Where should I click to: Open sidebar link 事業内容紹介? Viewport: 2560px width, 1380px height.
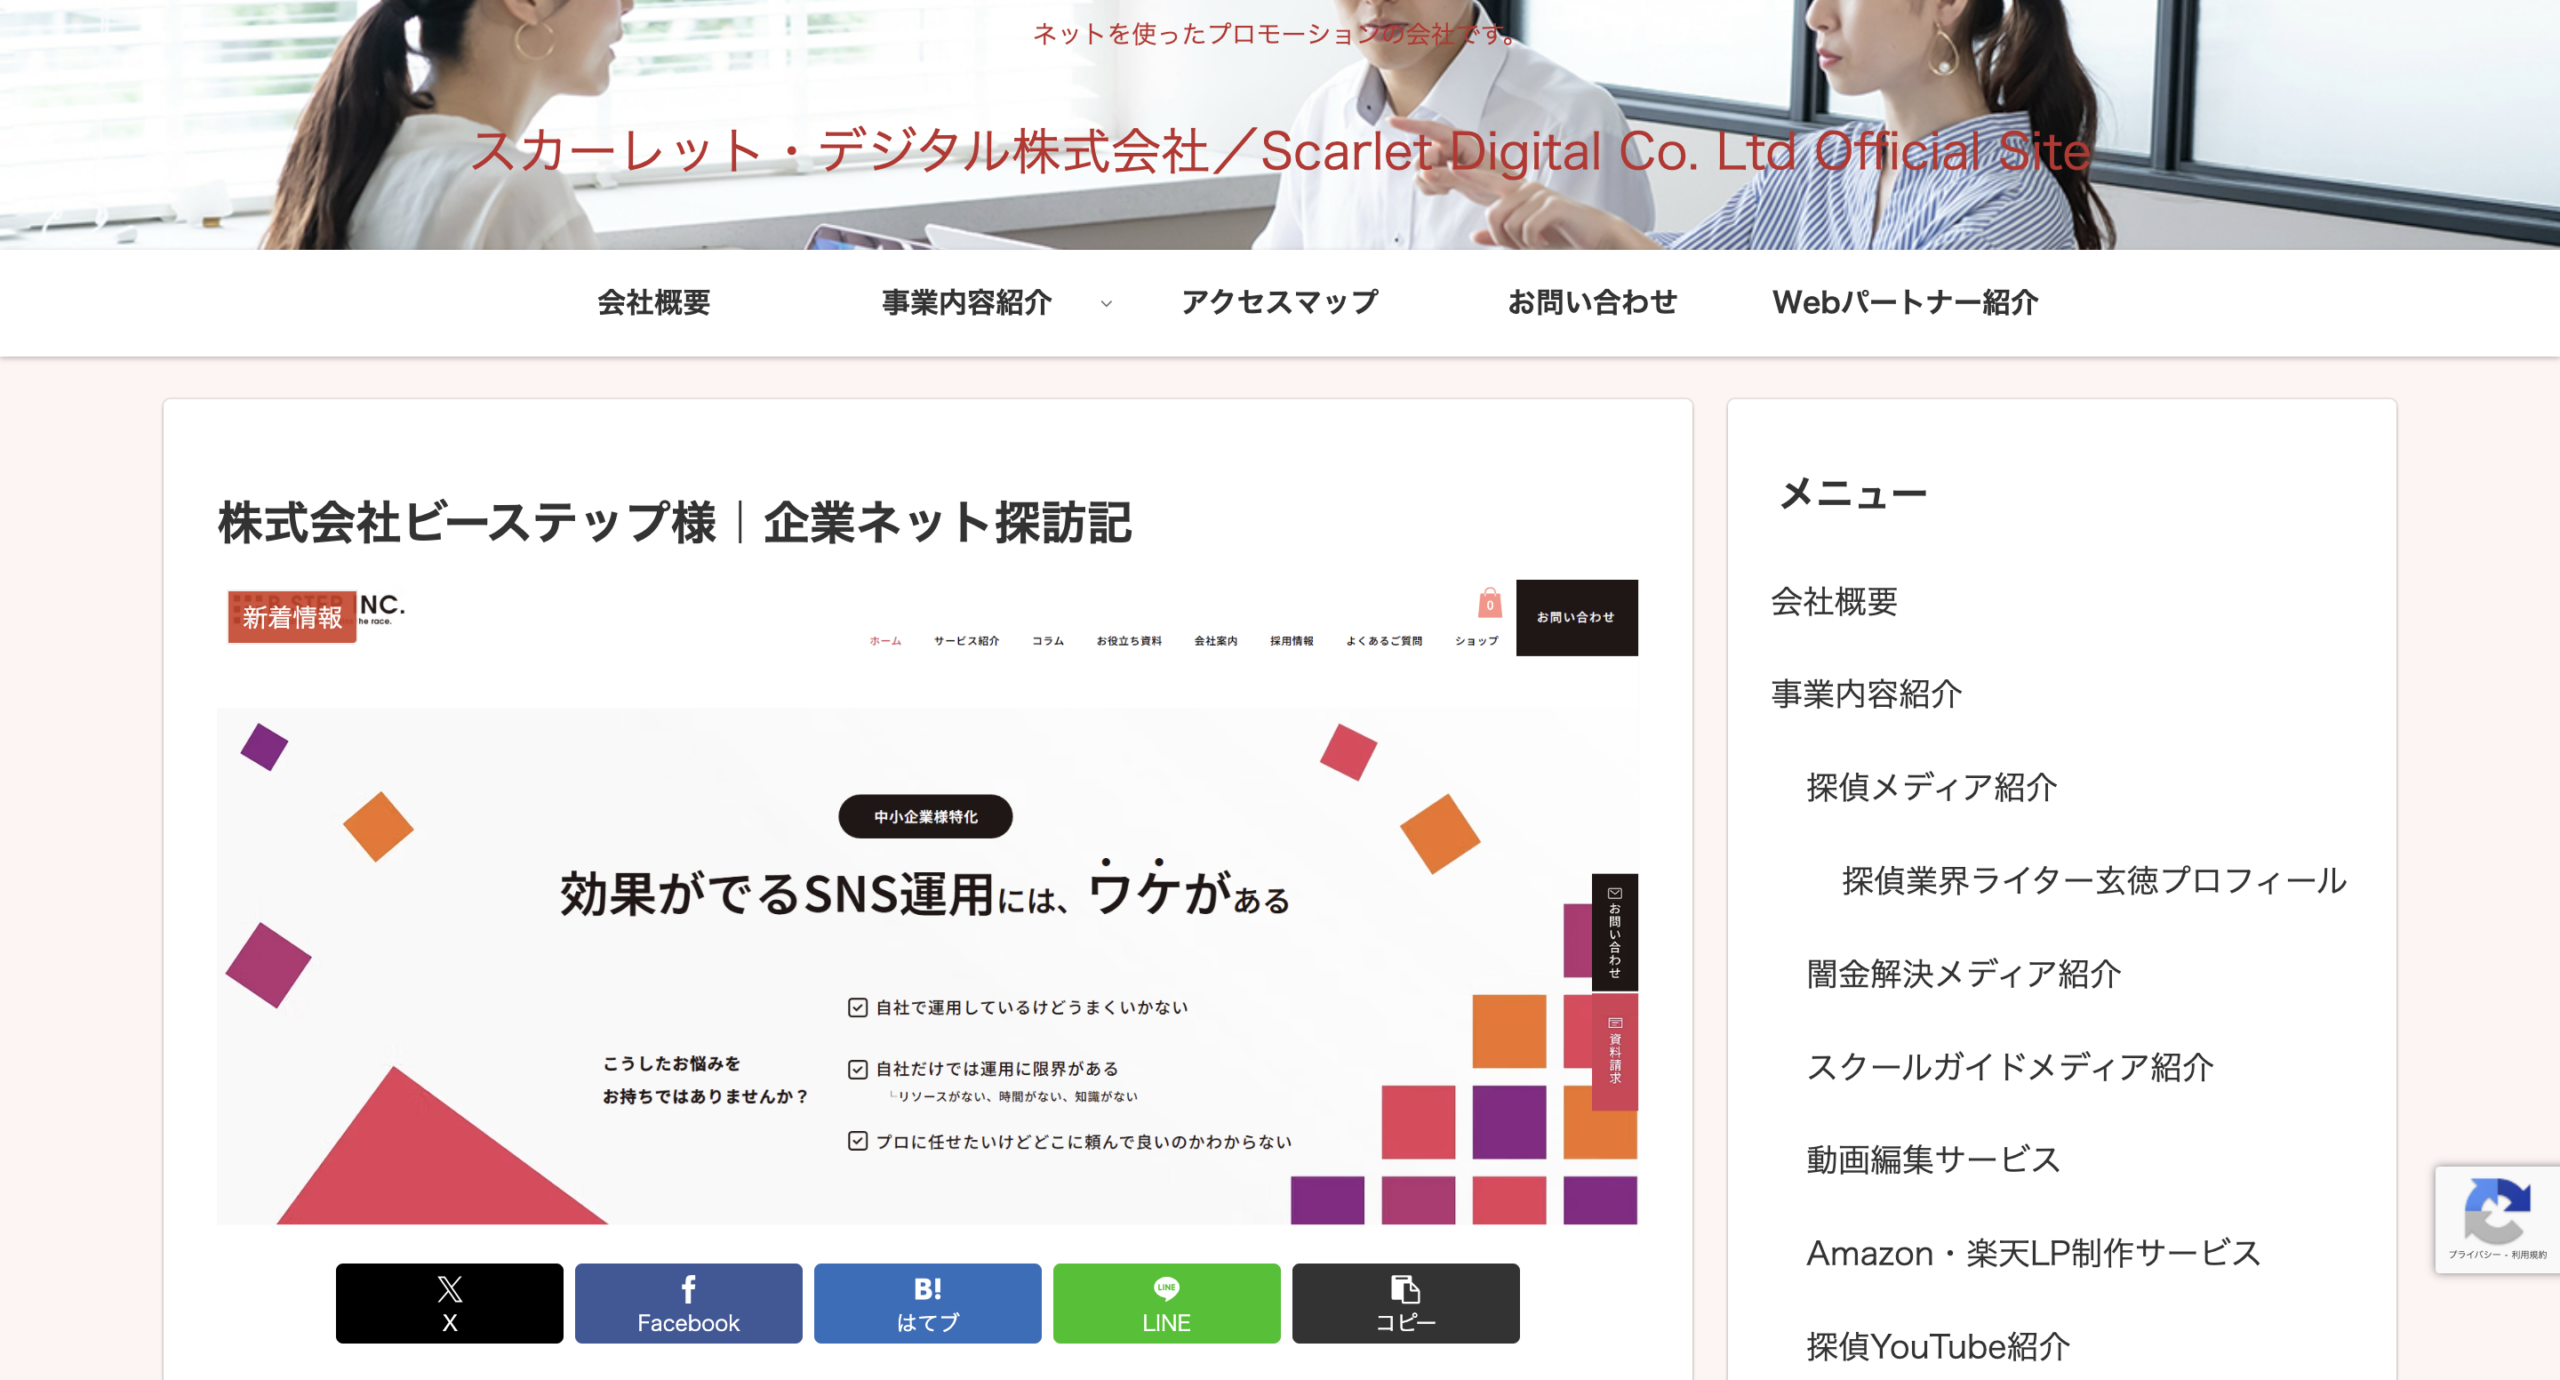point(1866,694)
